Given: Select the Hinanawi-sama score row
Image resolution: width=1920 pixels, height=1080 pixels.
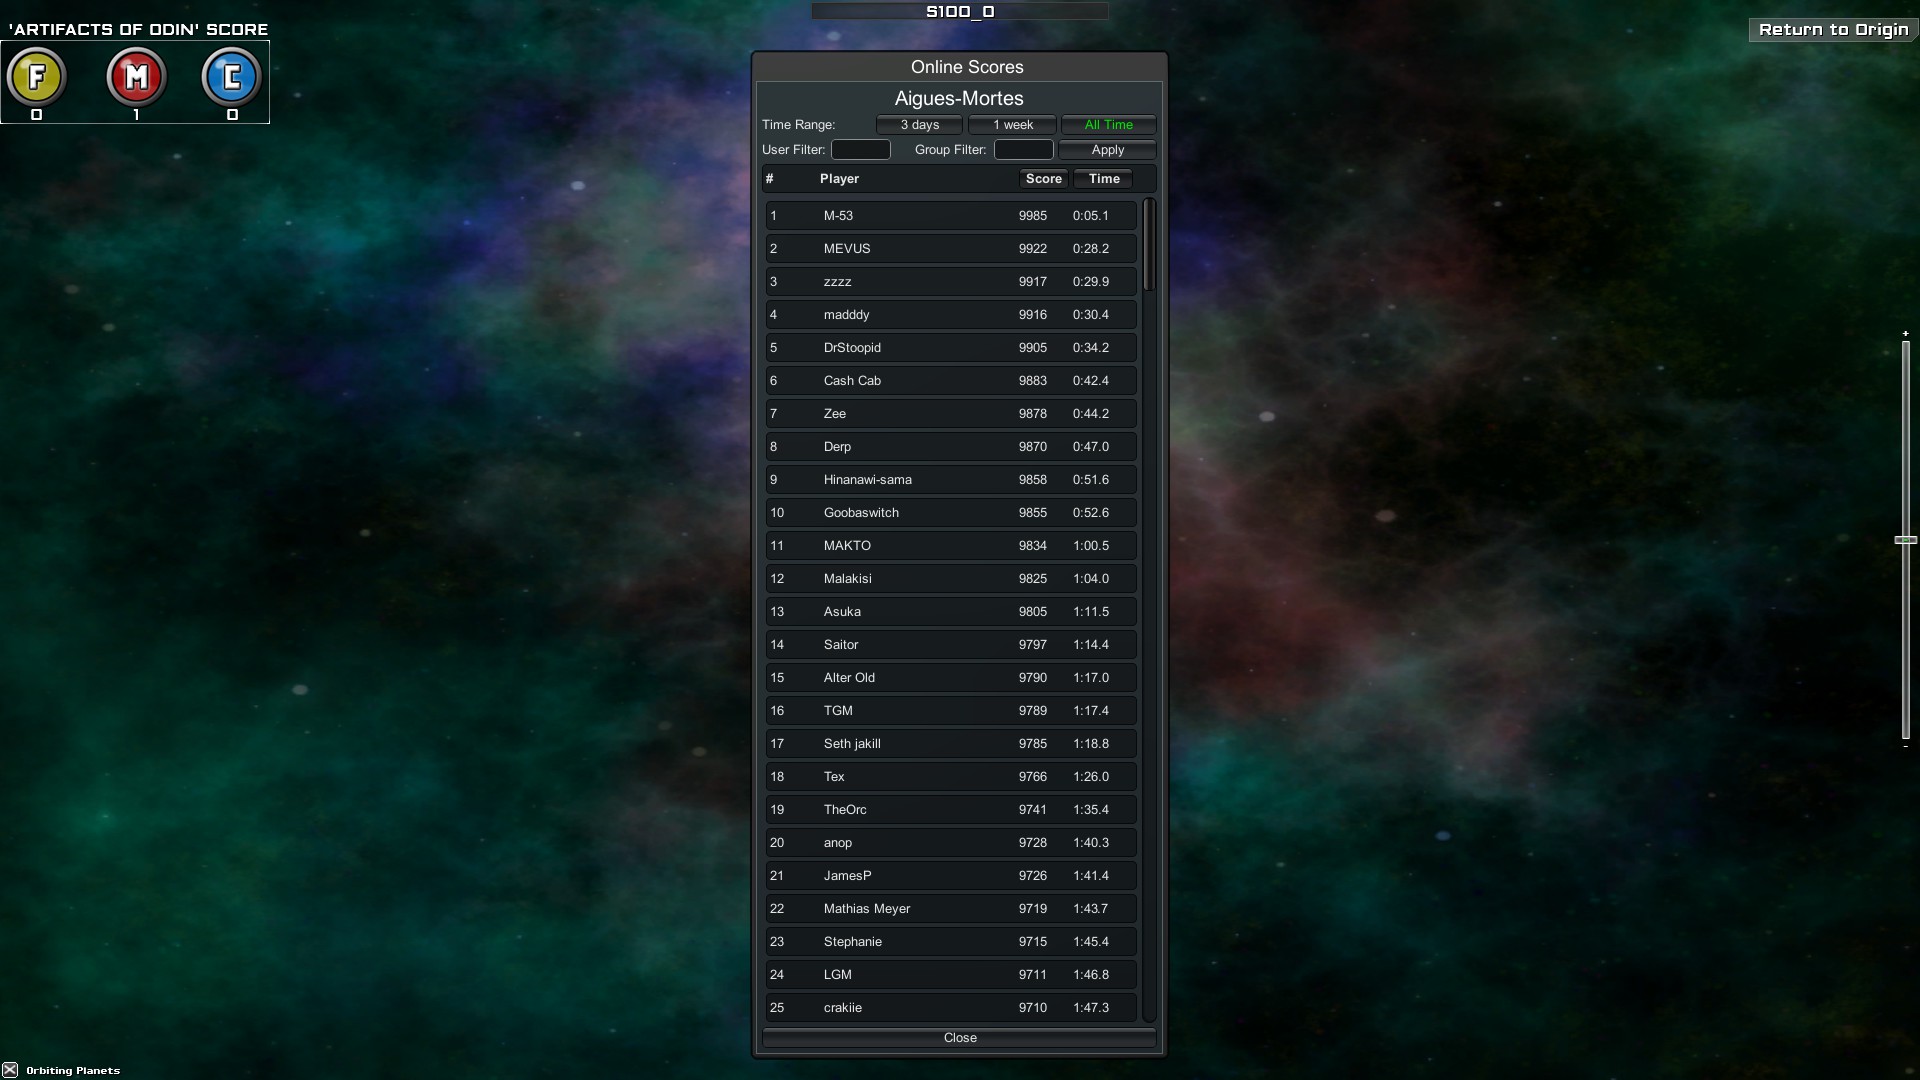Looking at the screenshot, I should [x=950, y=480].
